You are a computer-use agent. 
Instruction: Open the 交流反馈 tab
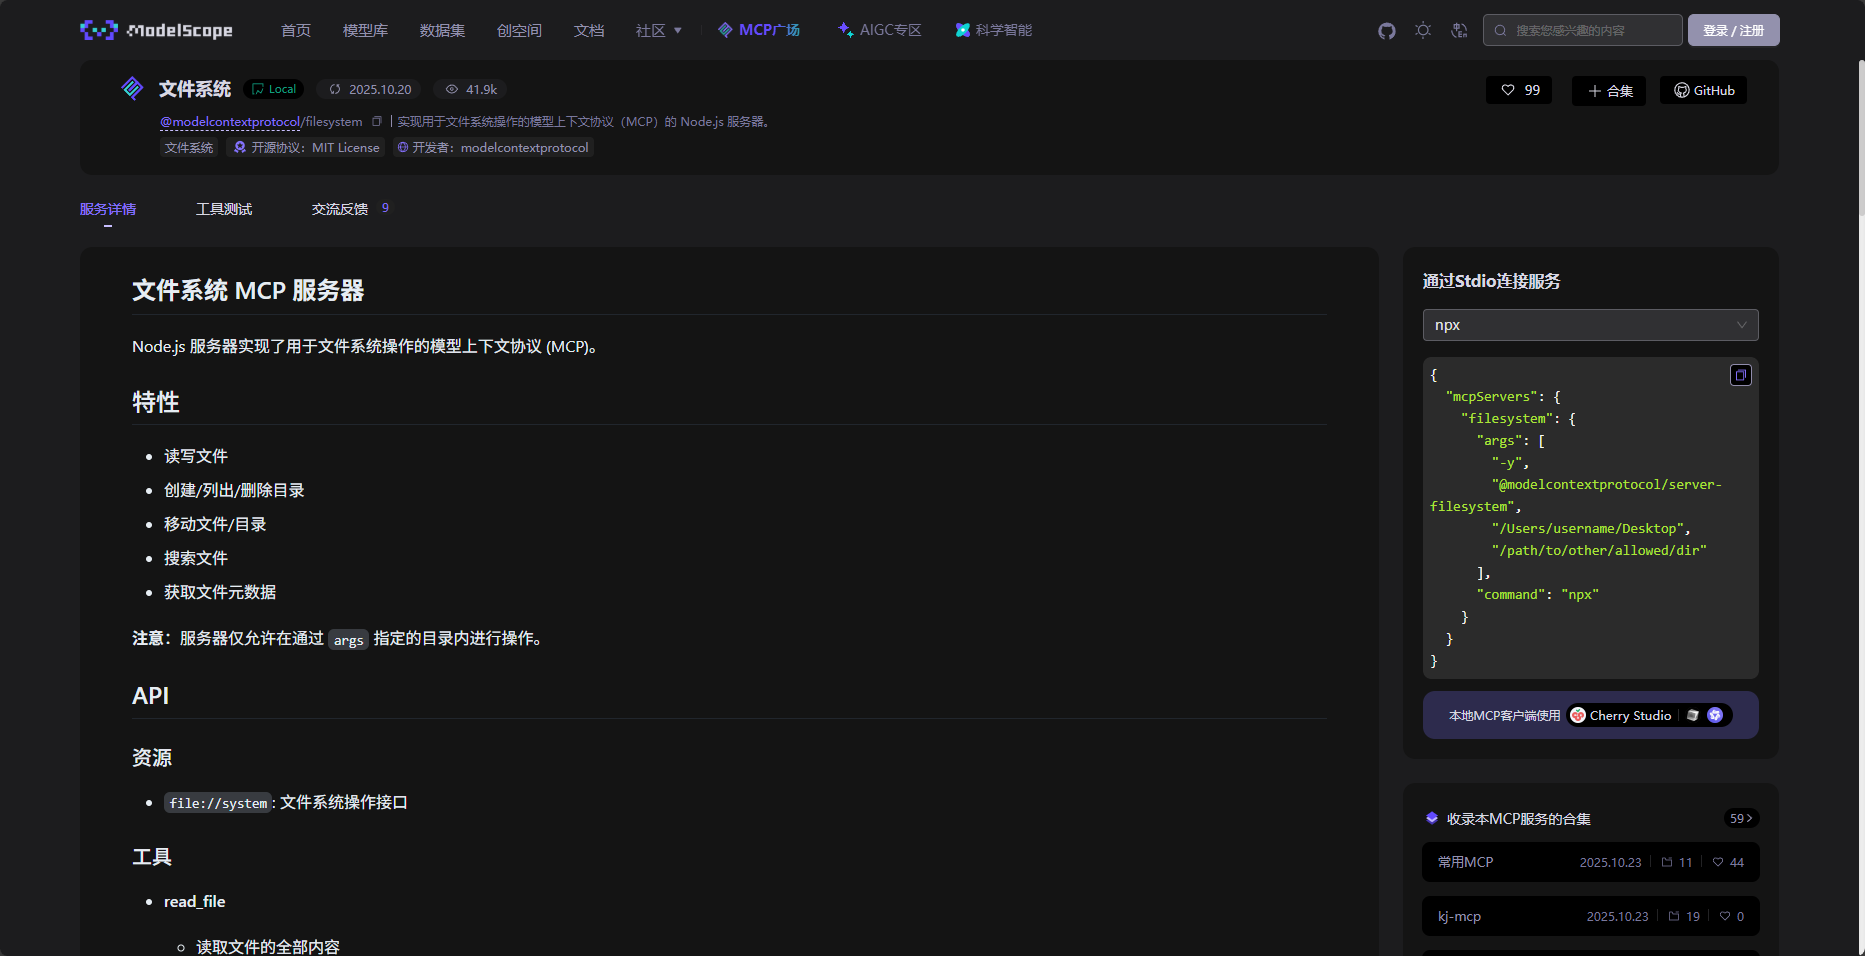coord(340,209)
